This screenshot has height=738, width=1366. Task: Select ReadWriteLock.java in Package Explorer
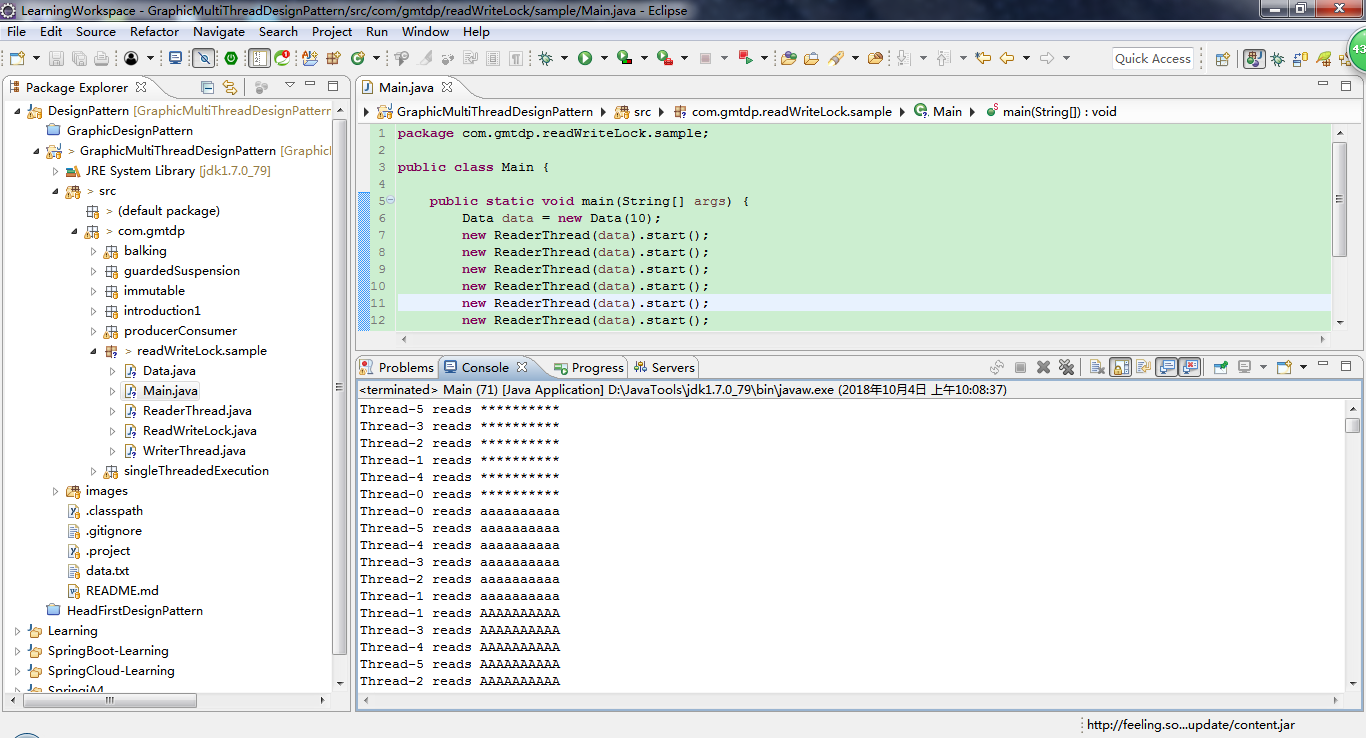199,431
